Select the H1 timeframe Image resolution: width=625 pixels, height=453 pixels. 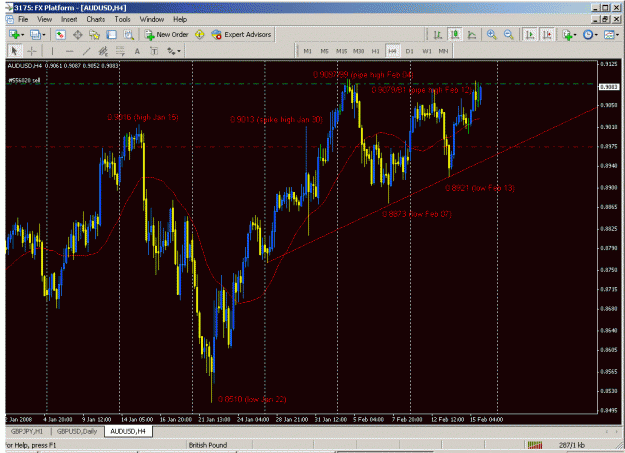tap(375, 51)
